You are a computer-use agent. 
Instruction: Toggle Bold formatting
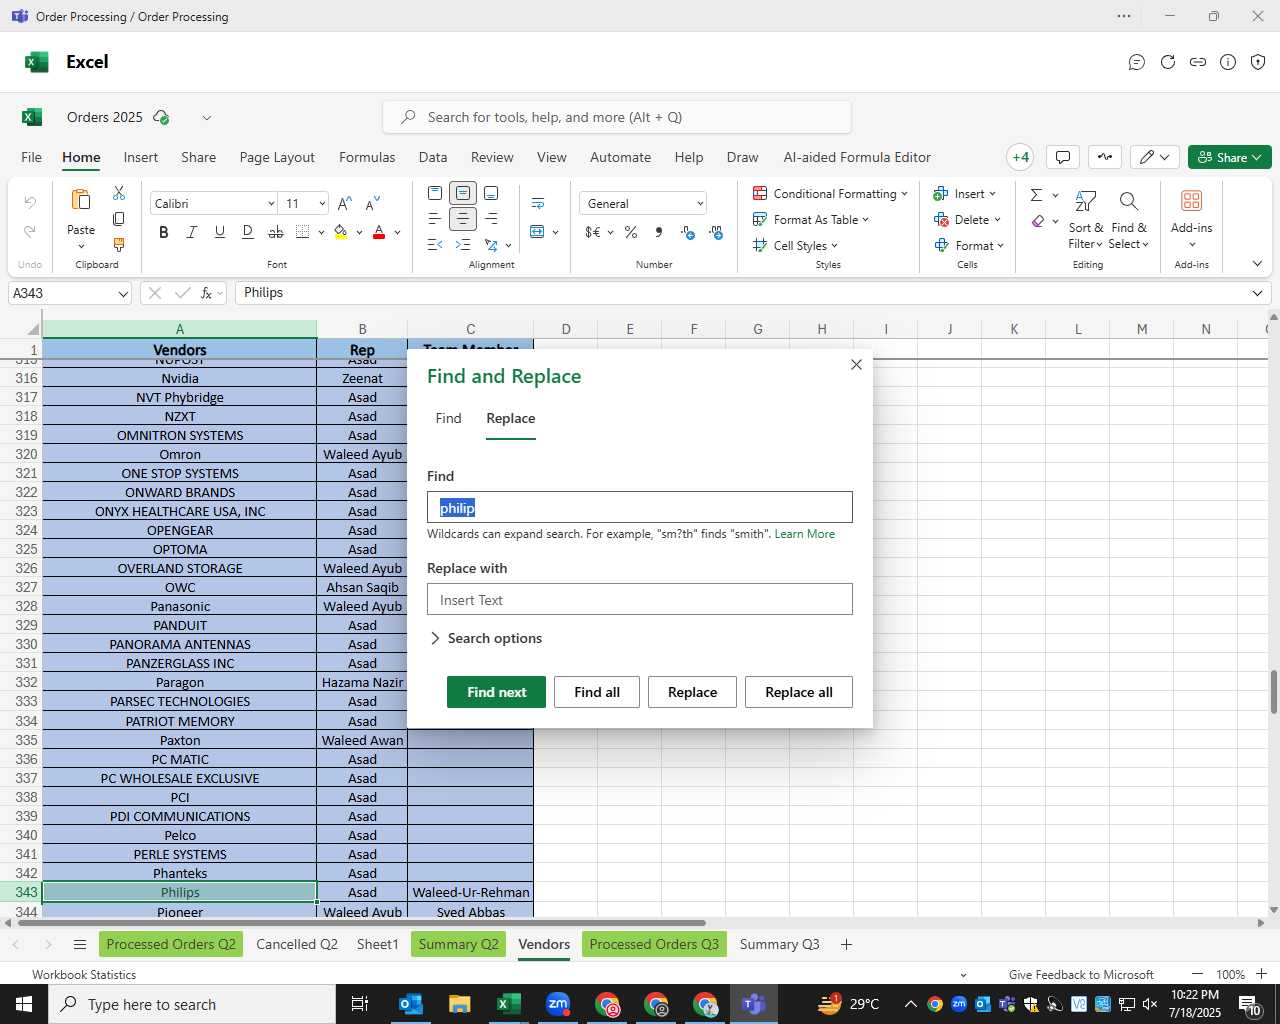163,232
